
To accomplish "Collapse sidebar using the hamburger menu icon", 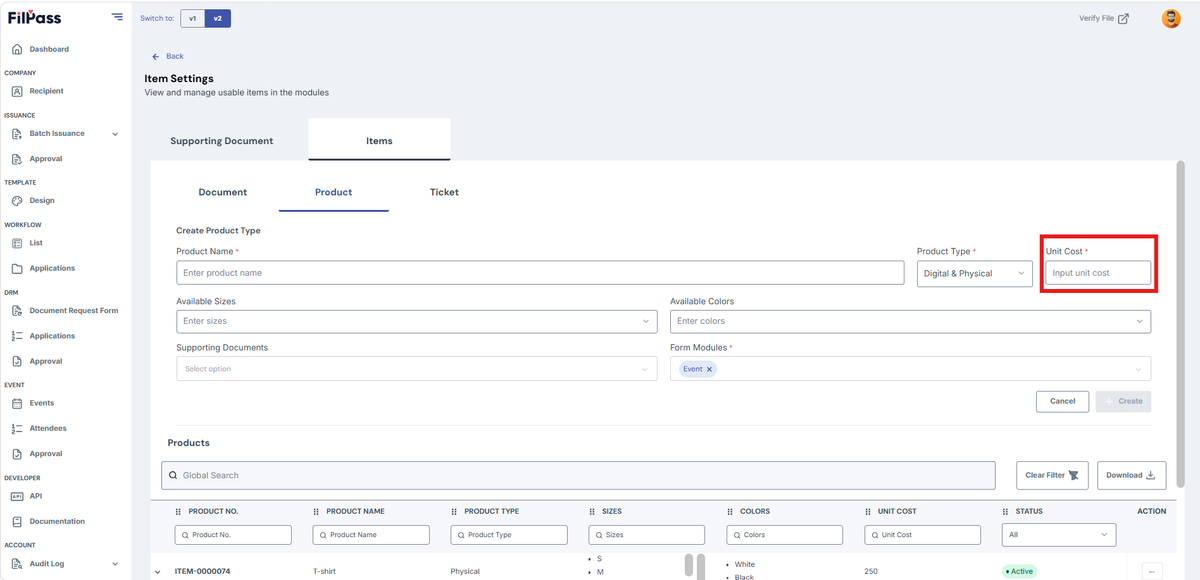I will pyautogui.click(x=118, y=17).
